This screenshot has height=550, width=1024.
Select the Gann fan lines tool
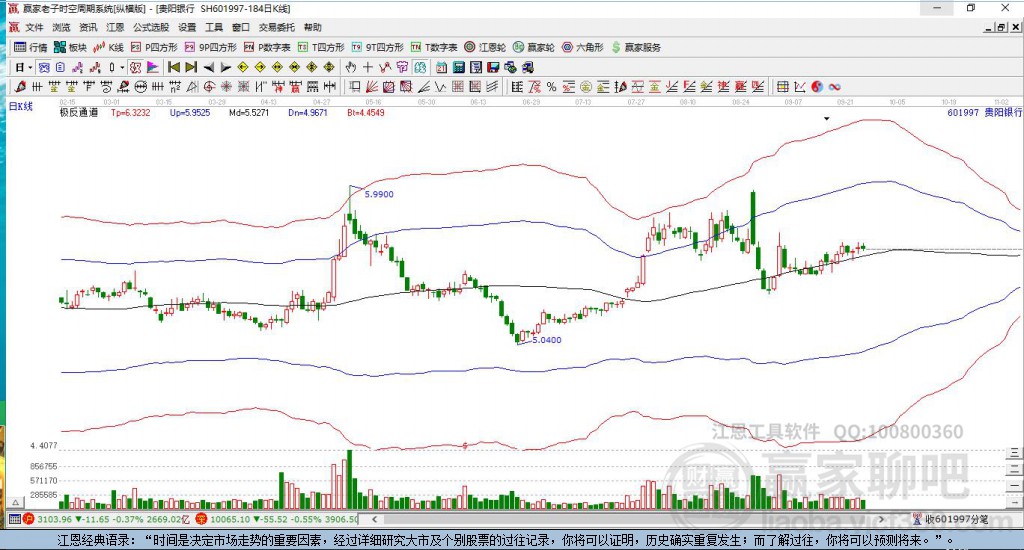click(372, 86)
